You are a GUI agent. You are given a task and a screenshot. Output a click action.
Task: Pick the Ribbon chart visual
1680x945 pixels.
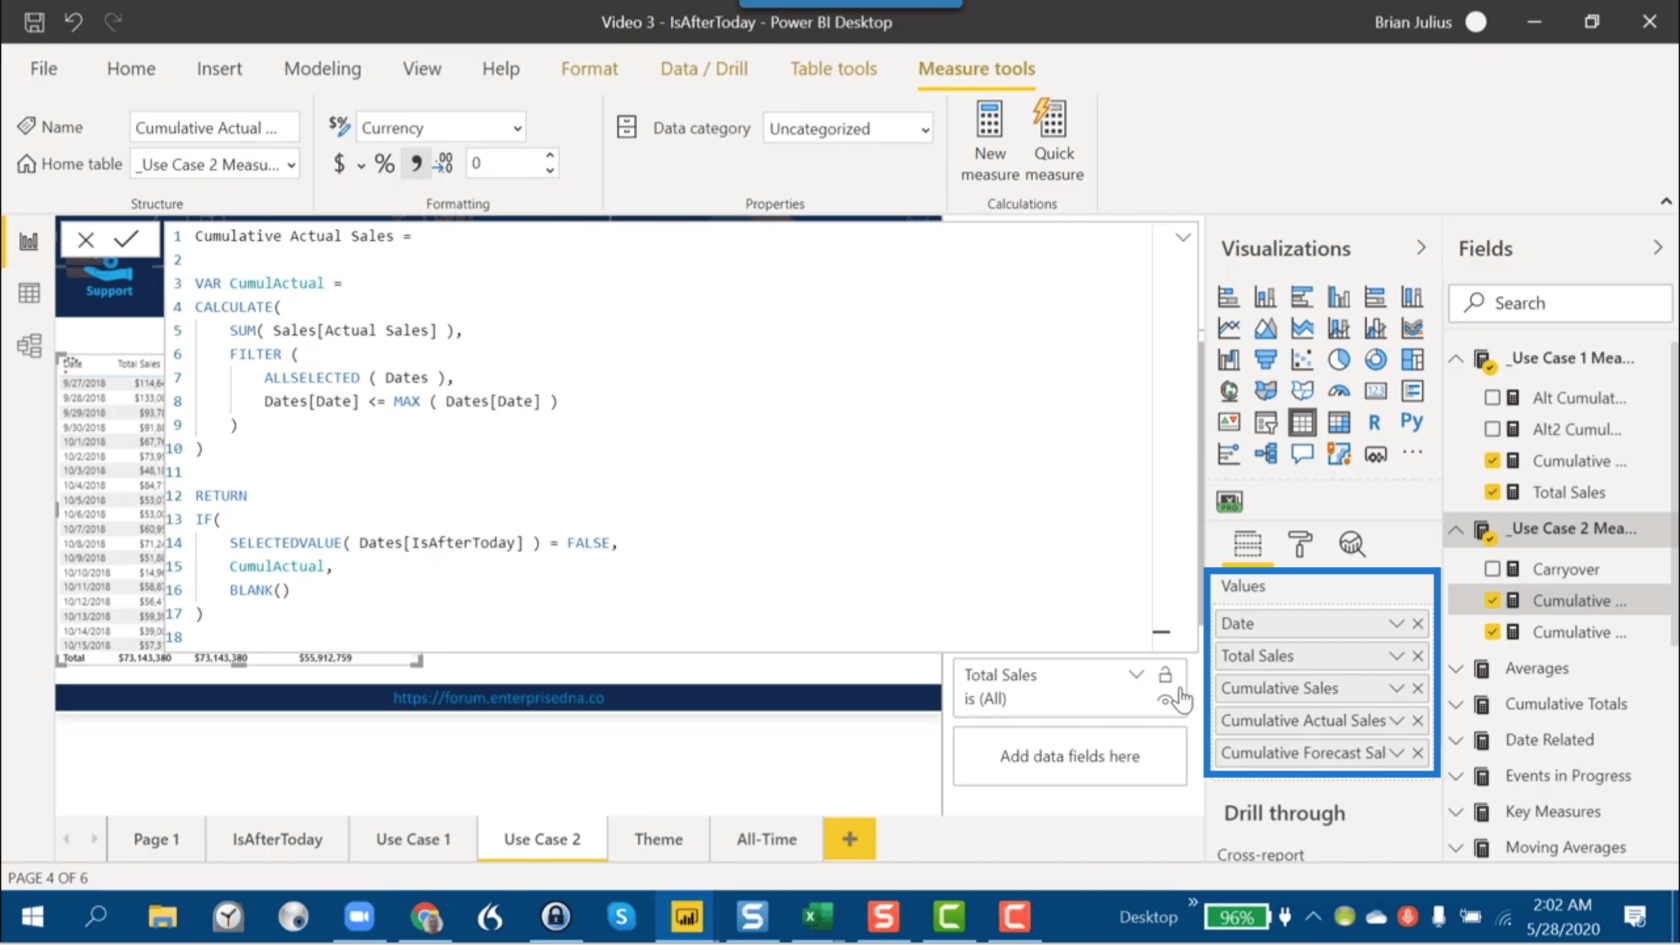(1412, 328)
